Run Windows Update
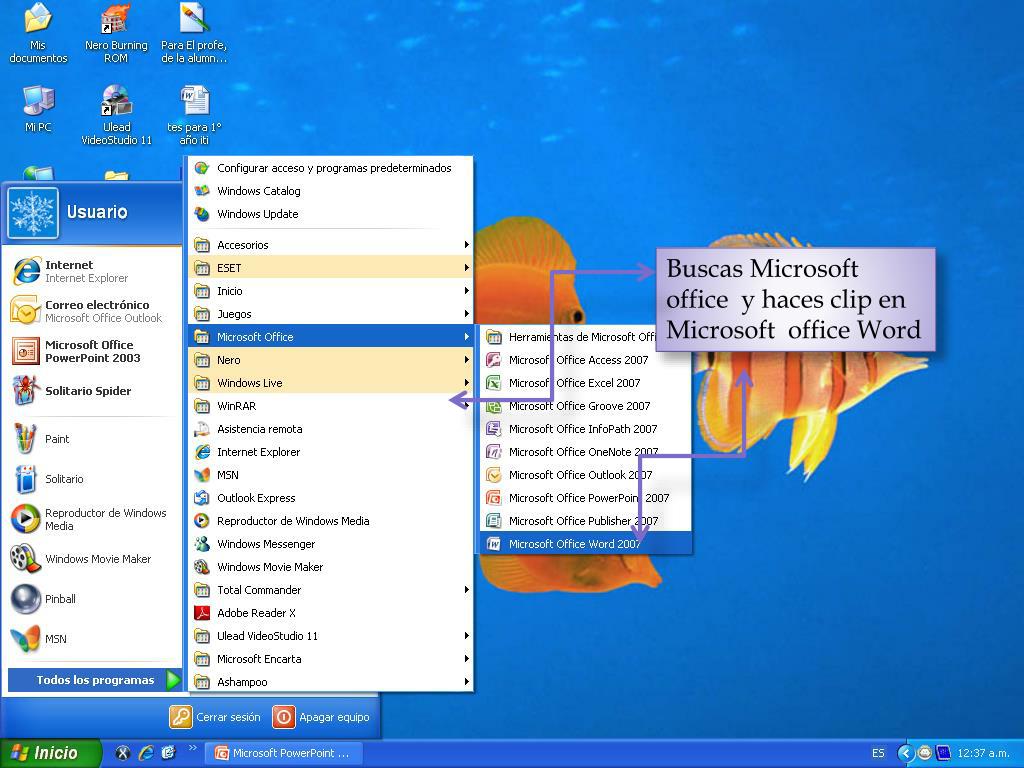 pyautogui.click(x=330, y=214)
